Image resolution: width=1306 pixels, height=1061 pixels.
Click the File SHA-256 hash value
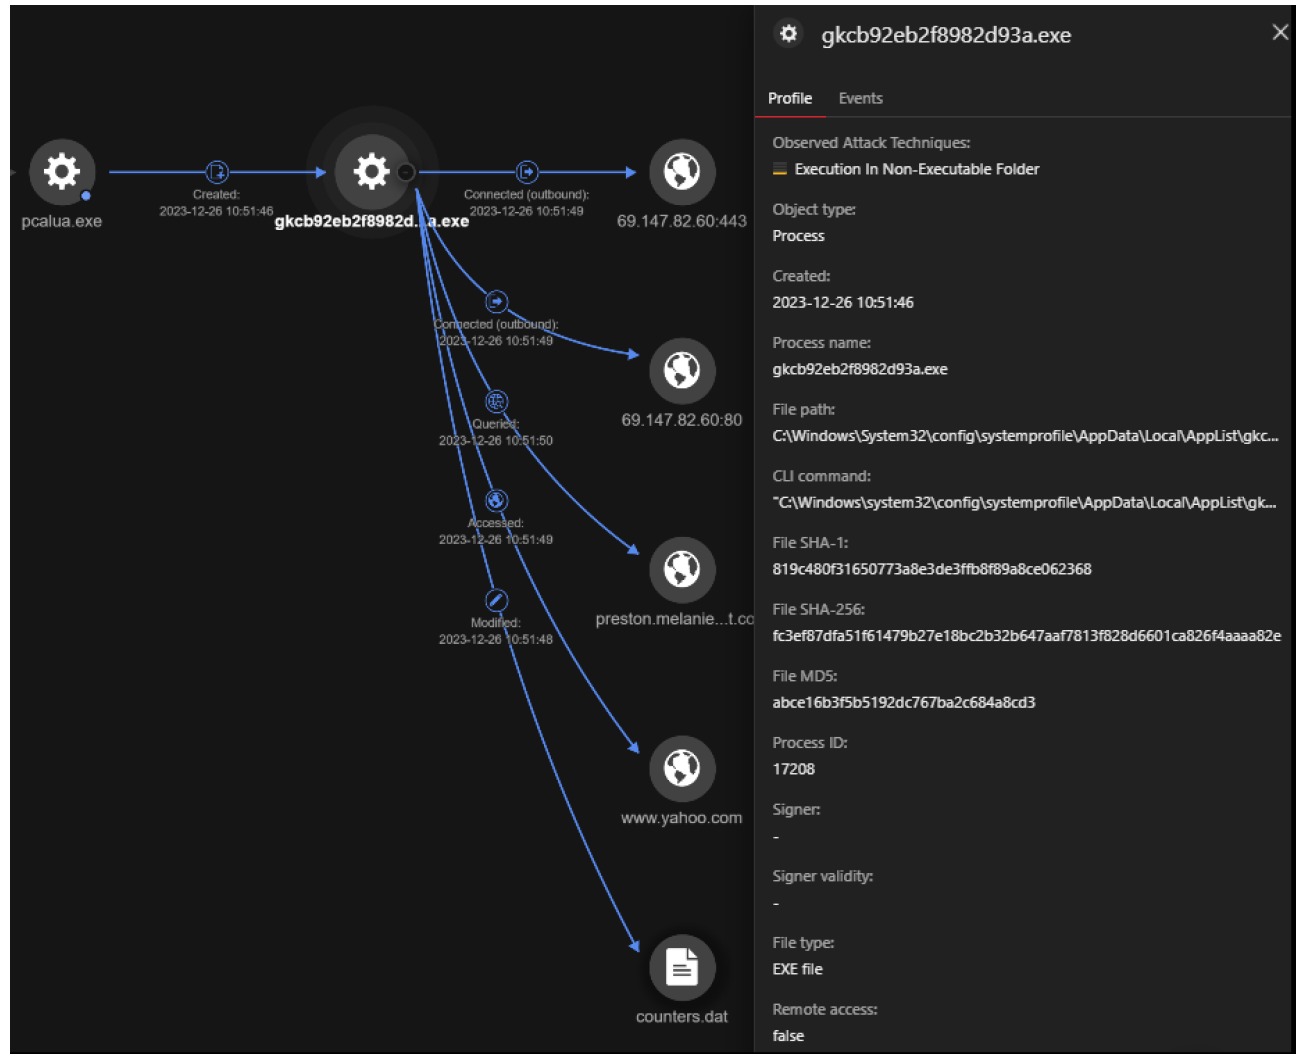point(1026,636)
